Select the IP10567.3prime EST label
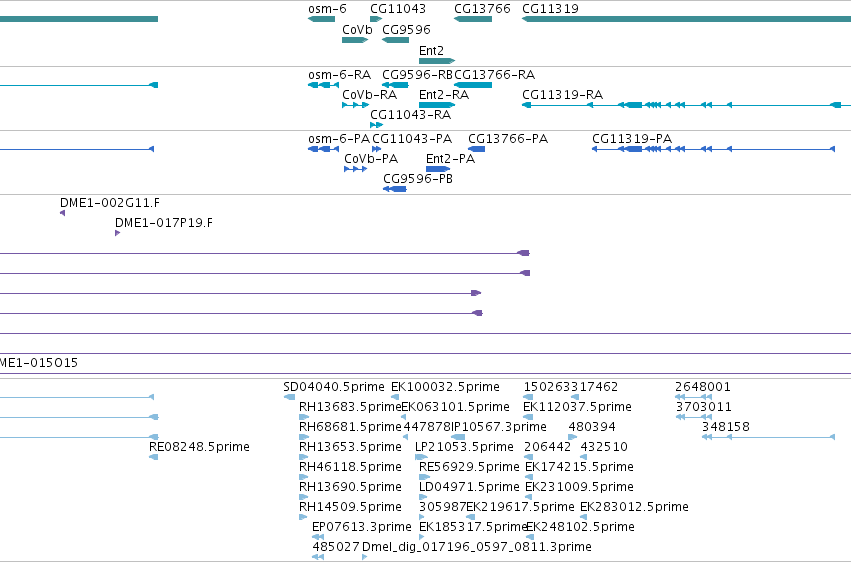The image size is (851, 562). 499,427
